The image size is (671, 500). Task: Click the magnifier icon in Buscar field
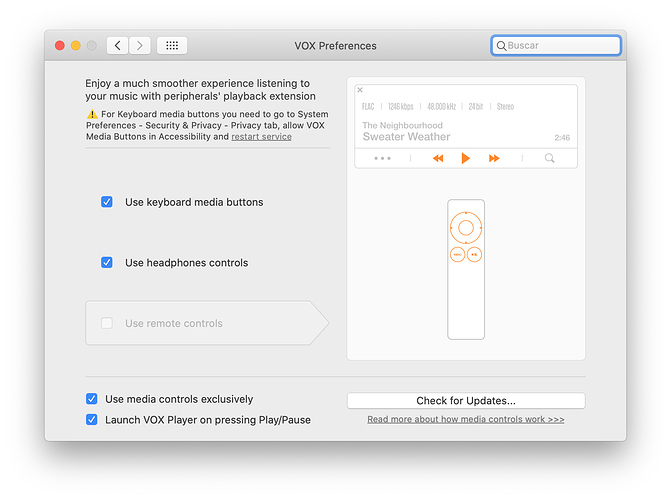tap(501, 46)
